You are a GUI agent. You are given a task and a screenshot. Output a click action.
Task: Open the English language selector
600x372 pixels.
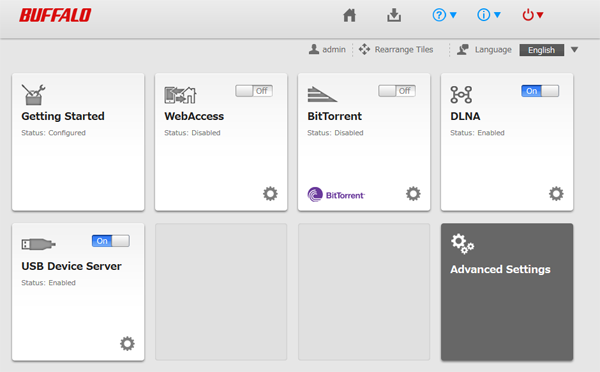coord(541,50)
